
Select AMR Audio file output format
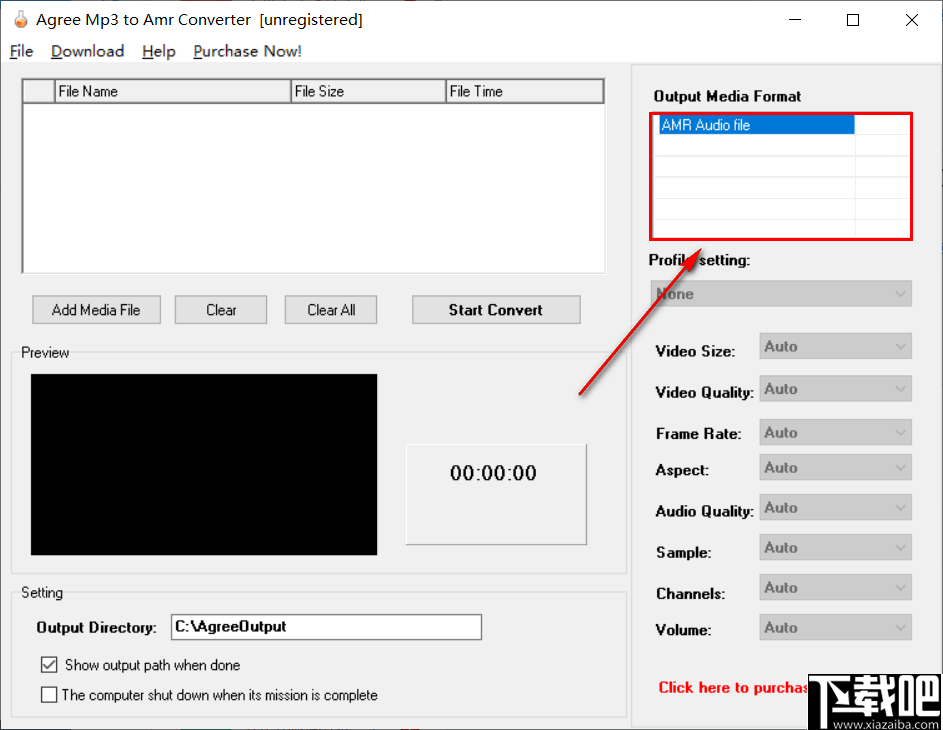(754, 124)
